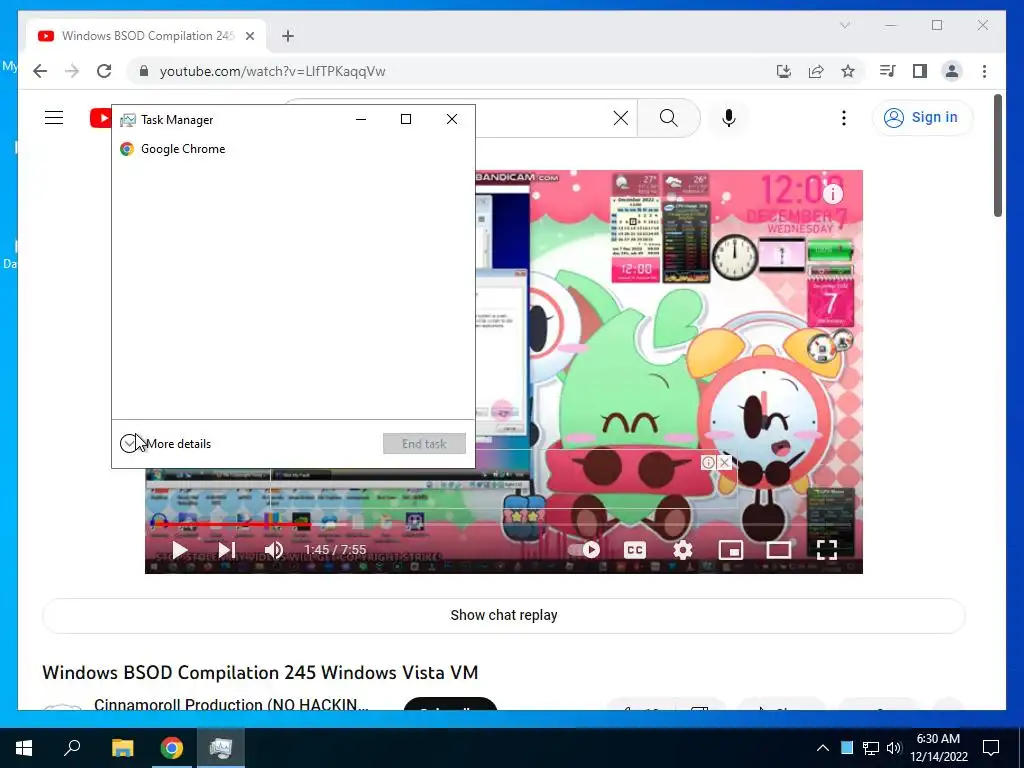This screenshot has width=1024, height=768.
Task: Open Windows Start menu
Action: tap(24, 748)
